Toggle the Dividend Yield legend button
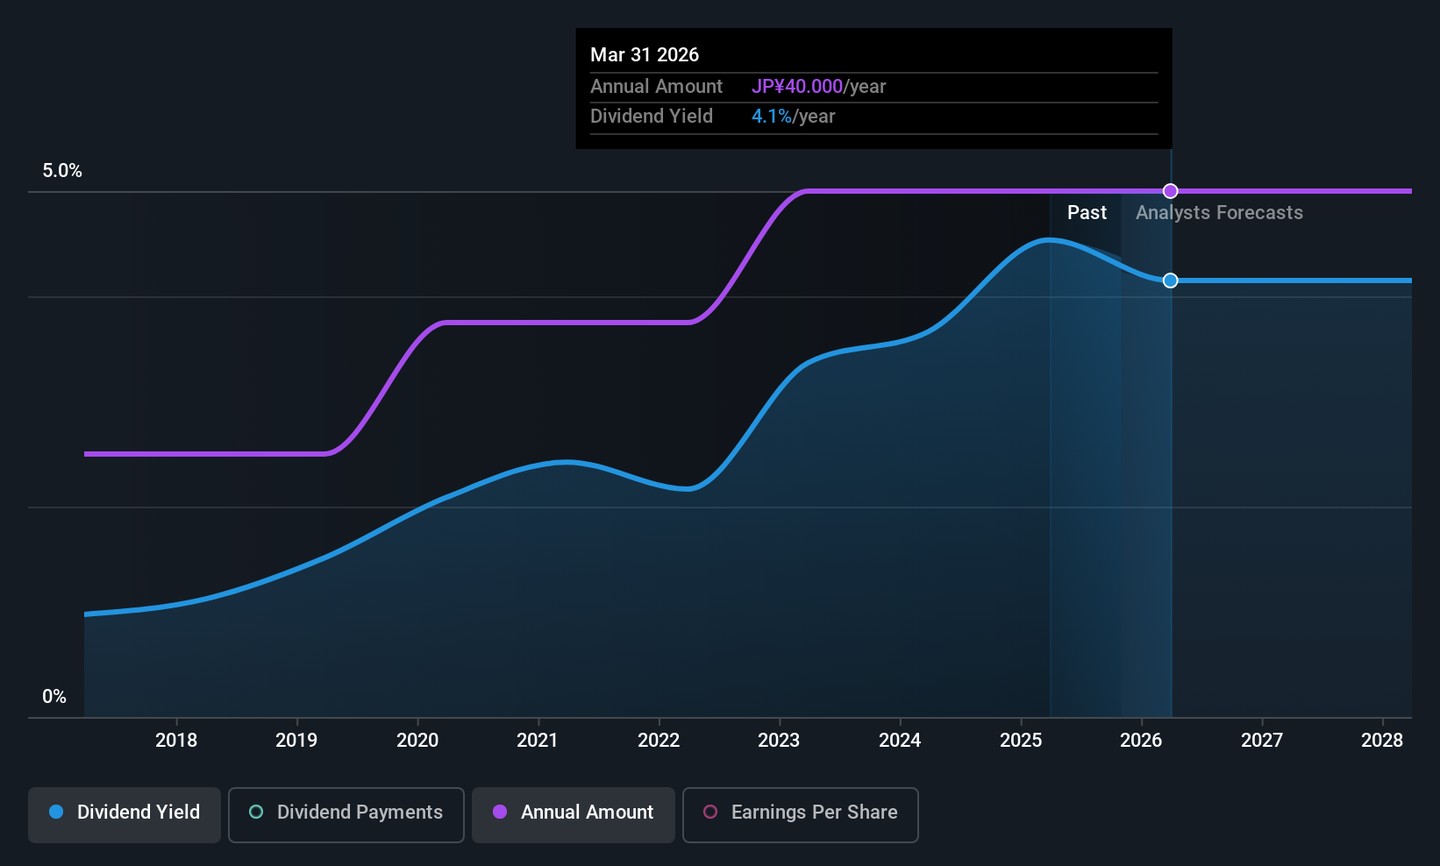Image resolution: width=1440 pixels, height=866 pixels. [x=125, y=813]
